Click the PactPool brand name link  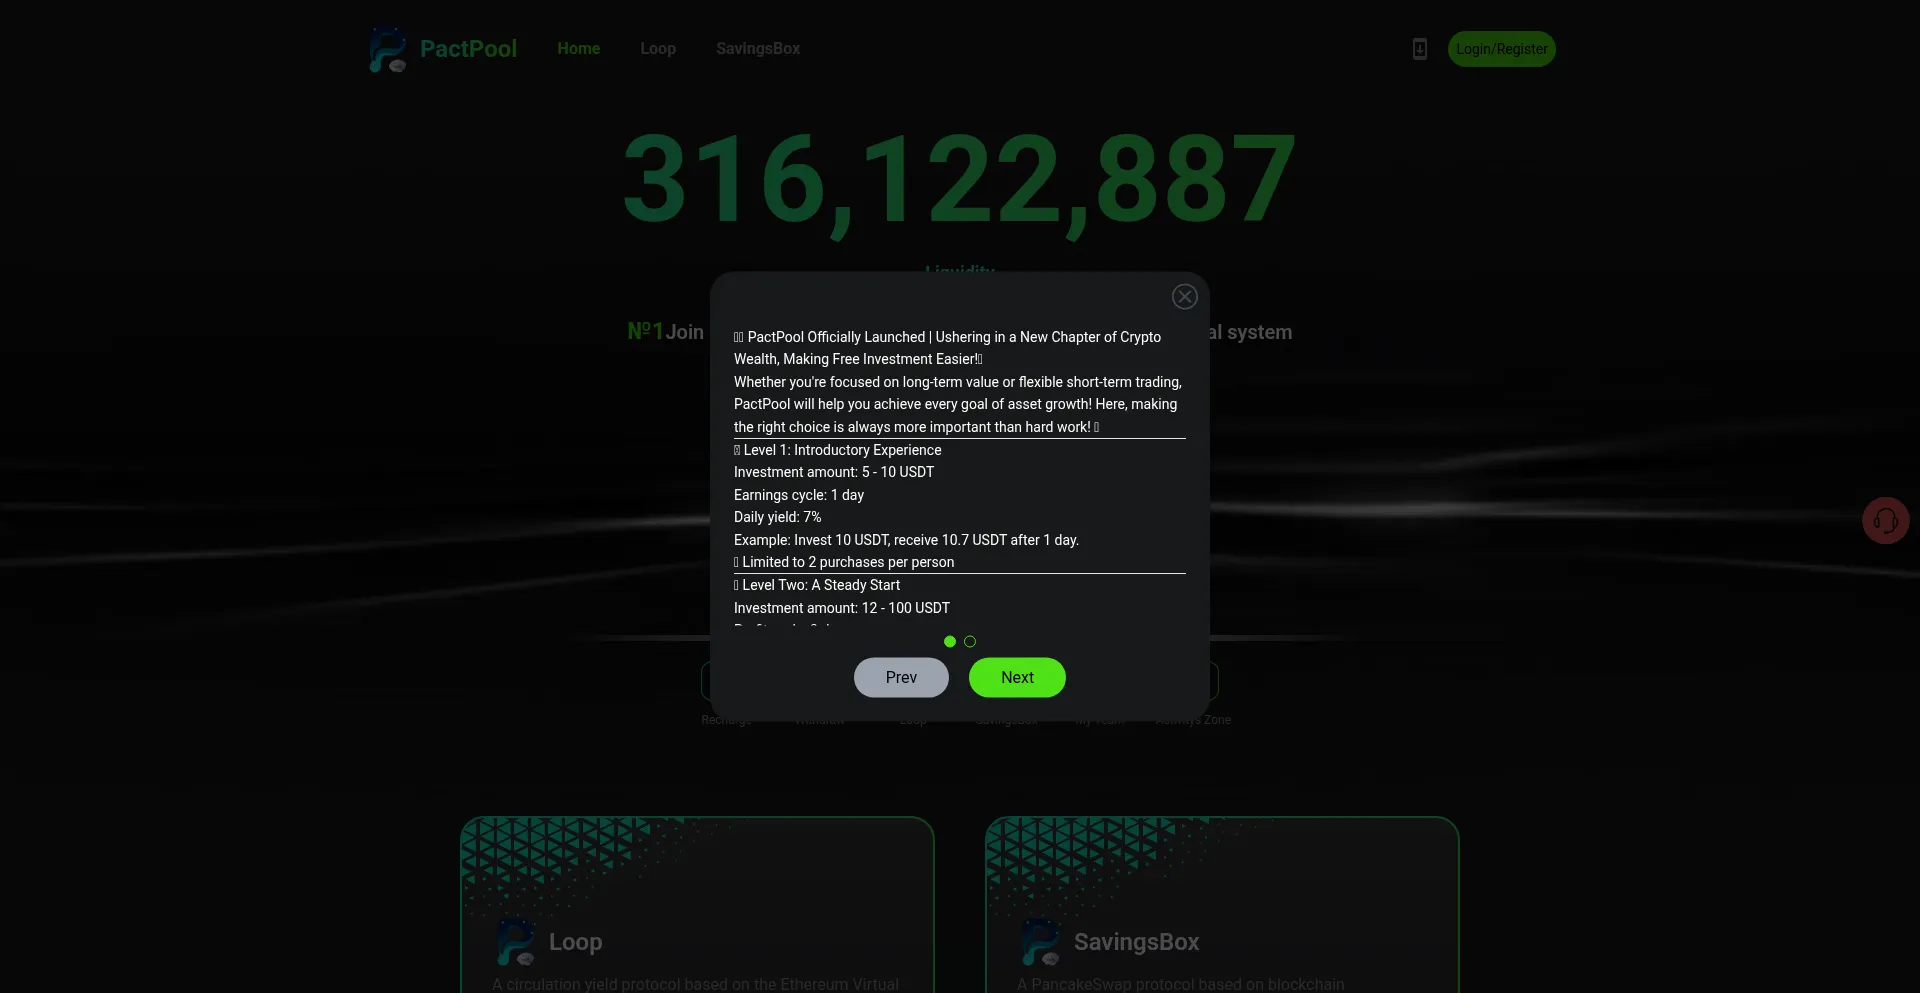[x=468, y=49]
